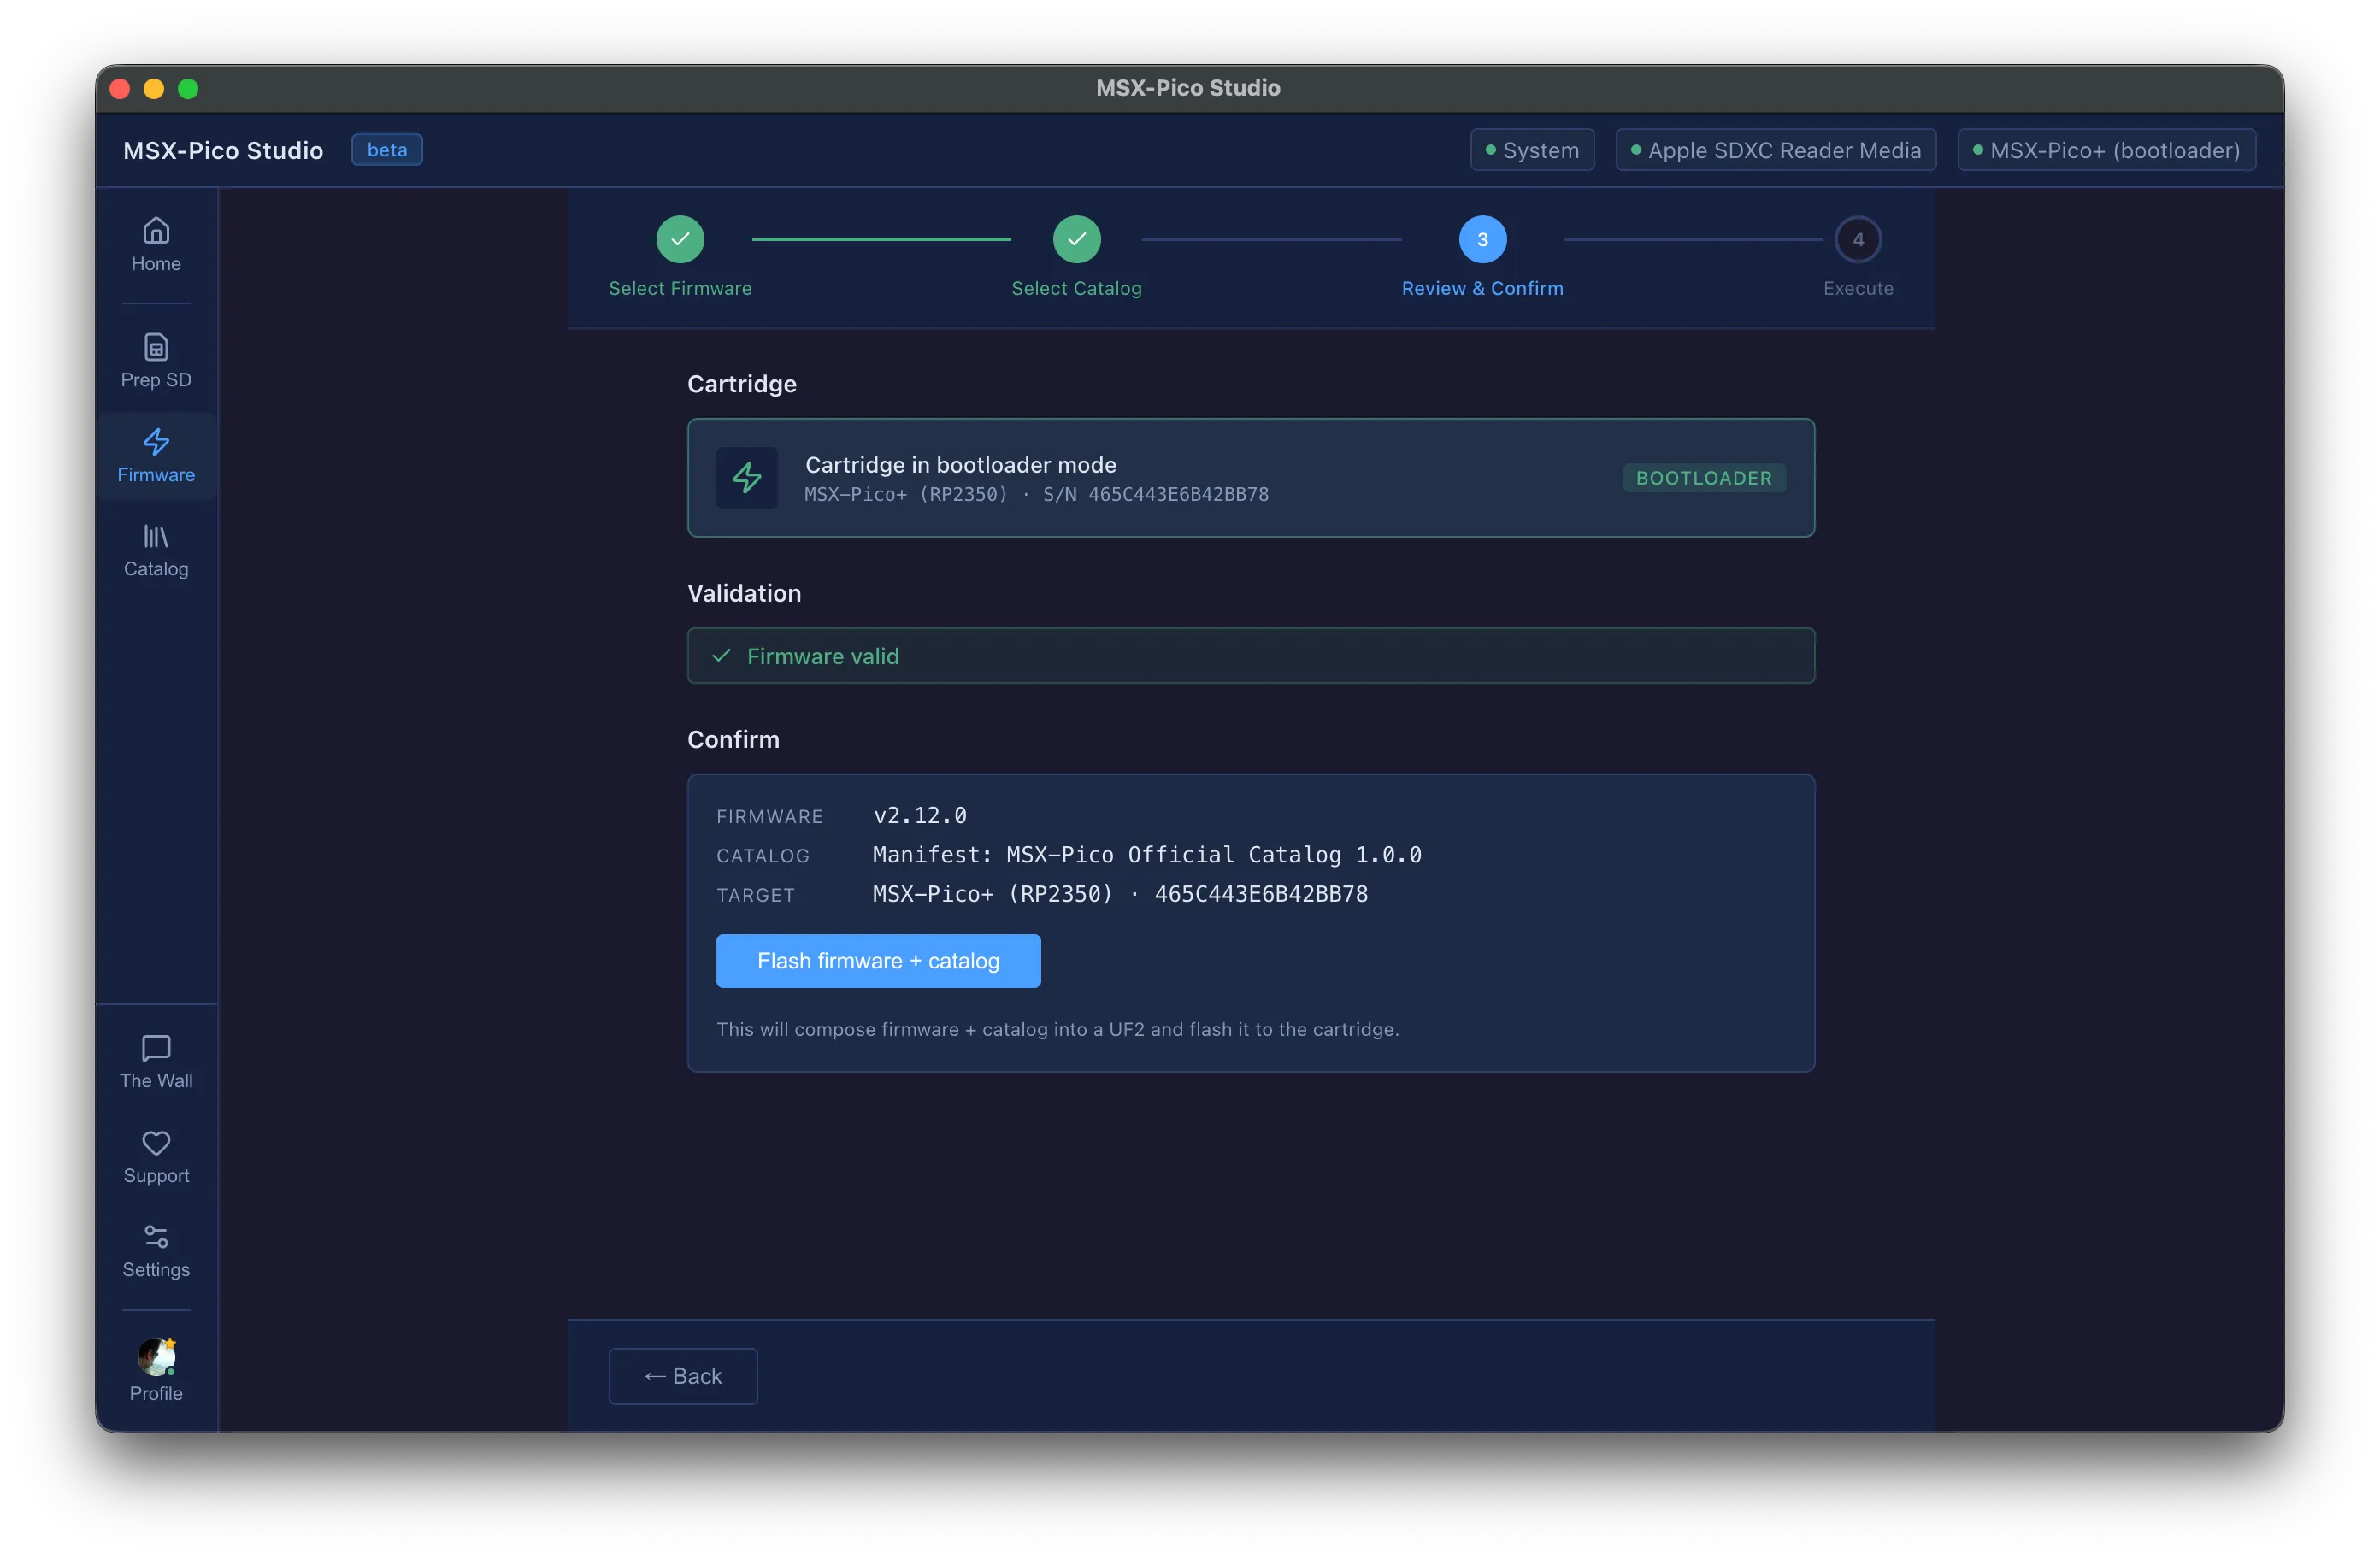Select the Review & Confirm step
Image resolution: width=2380 pixels, height=1559 pixels.
[1483, 239]
